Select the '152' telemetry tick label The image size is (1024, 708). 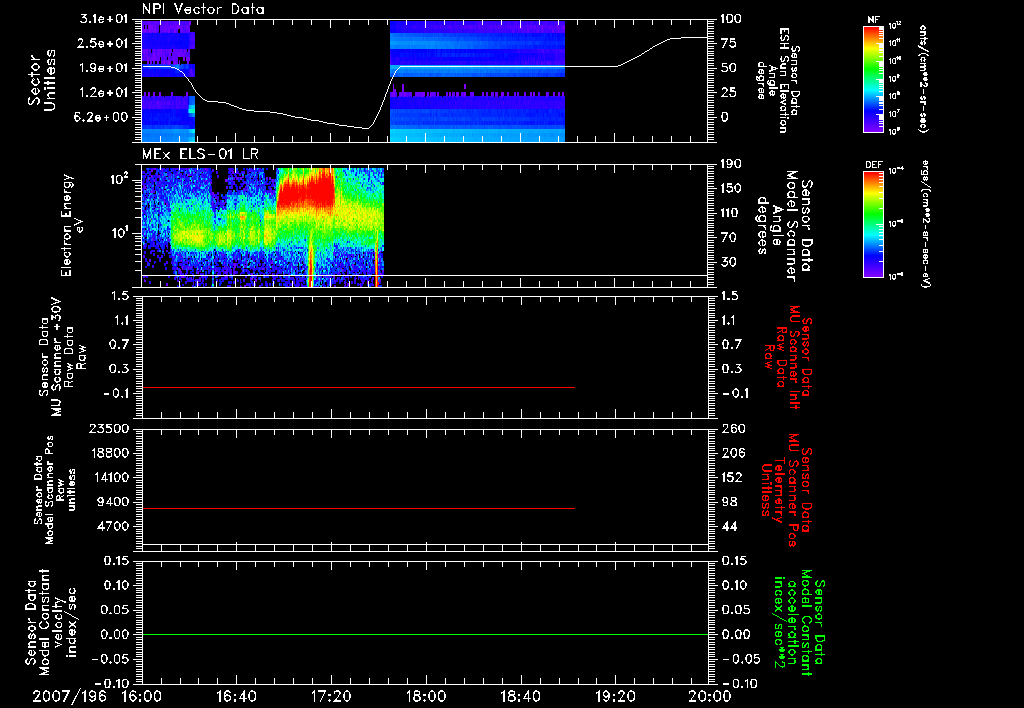click(731, 477)
